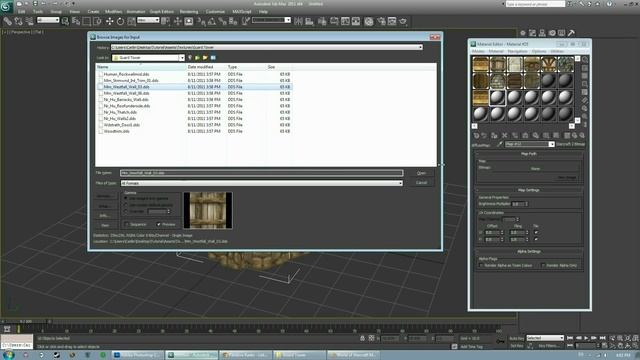Click the Open button in browse dialog
The height and width of the screenshot is (360, 640).
pyautogui.click(x=421, y=173)
